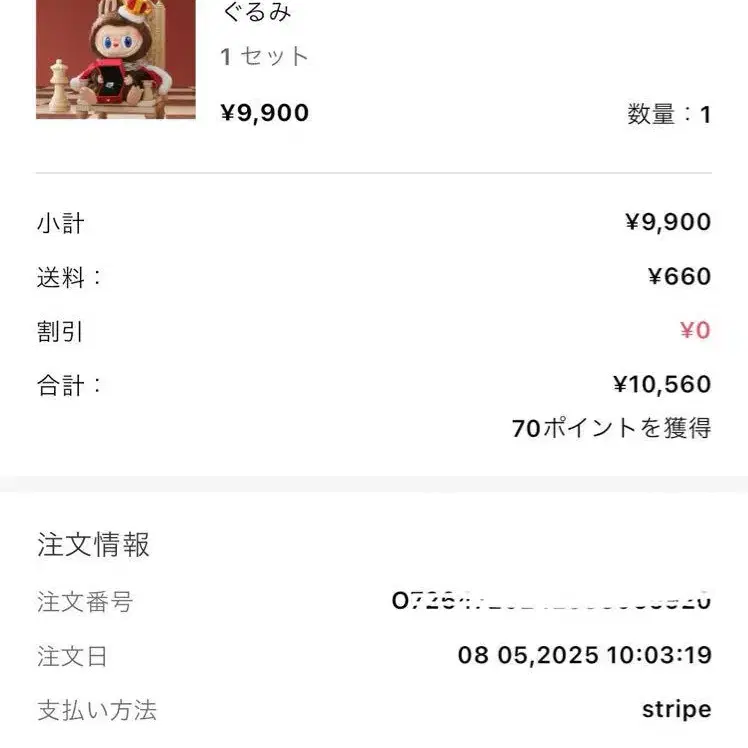Select the stripe payment method value

[677, 710]
